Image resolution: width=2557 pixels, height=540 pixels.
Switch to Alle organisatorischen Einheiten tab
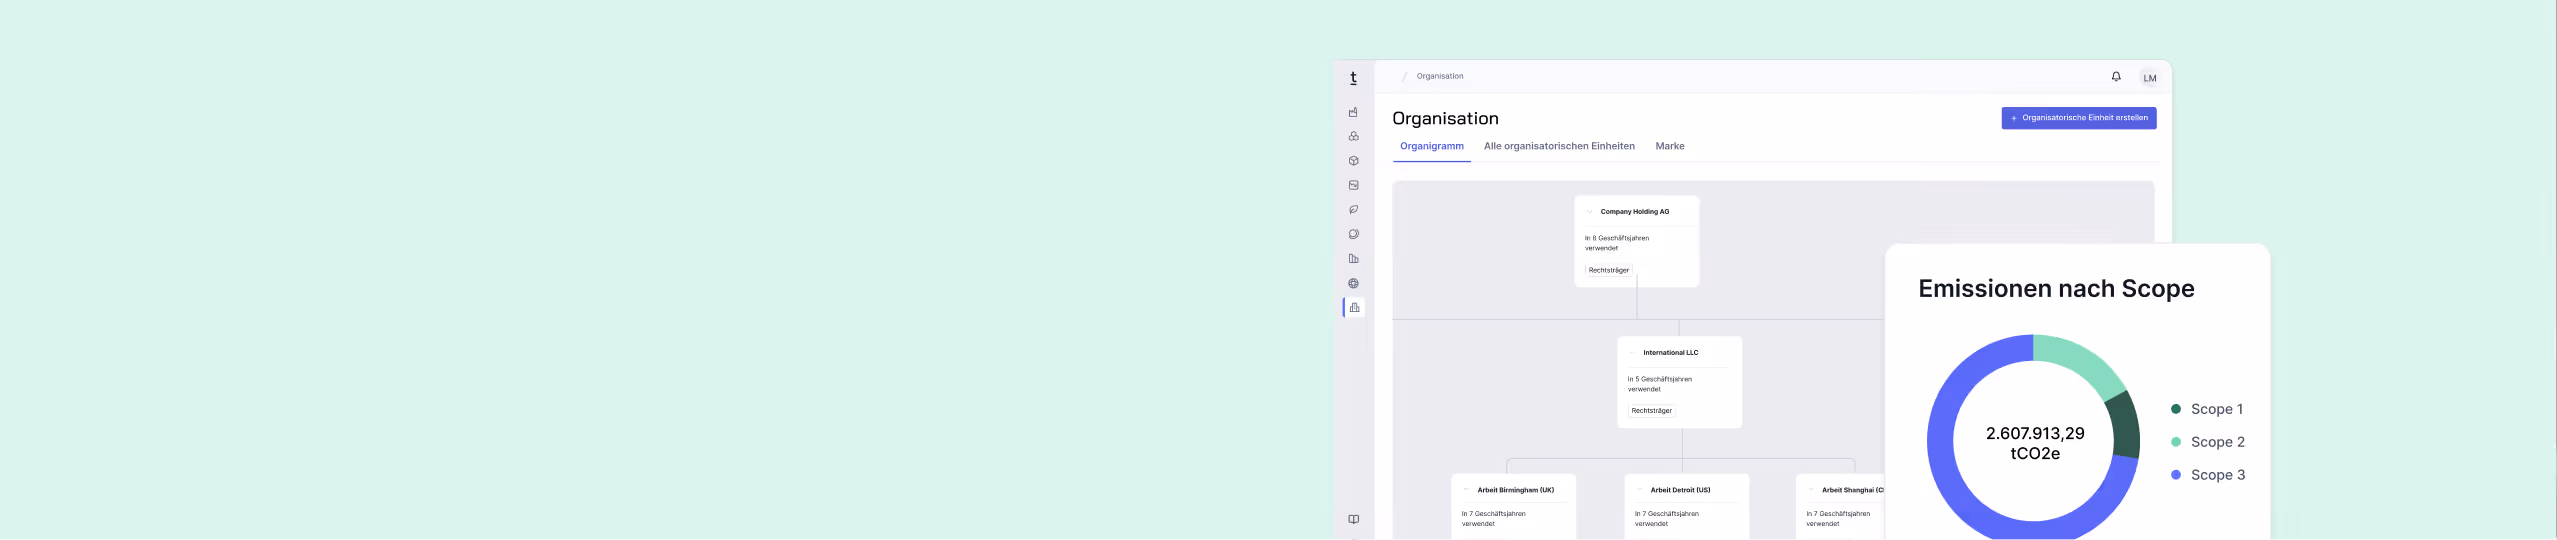click(1559, 146)
